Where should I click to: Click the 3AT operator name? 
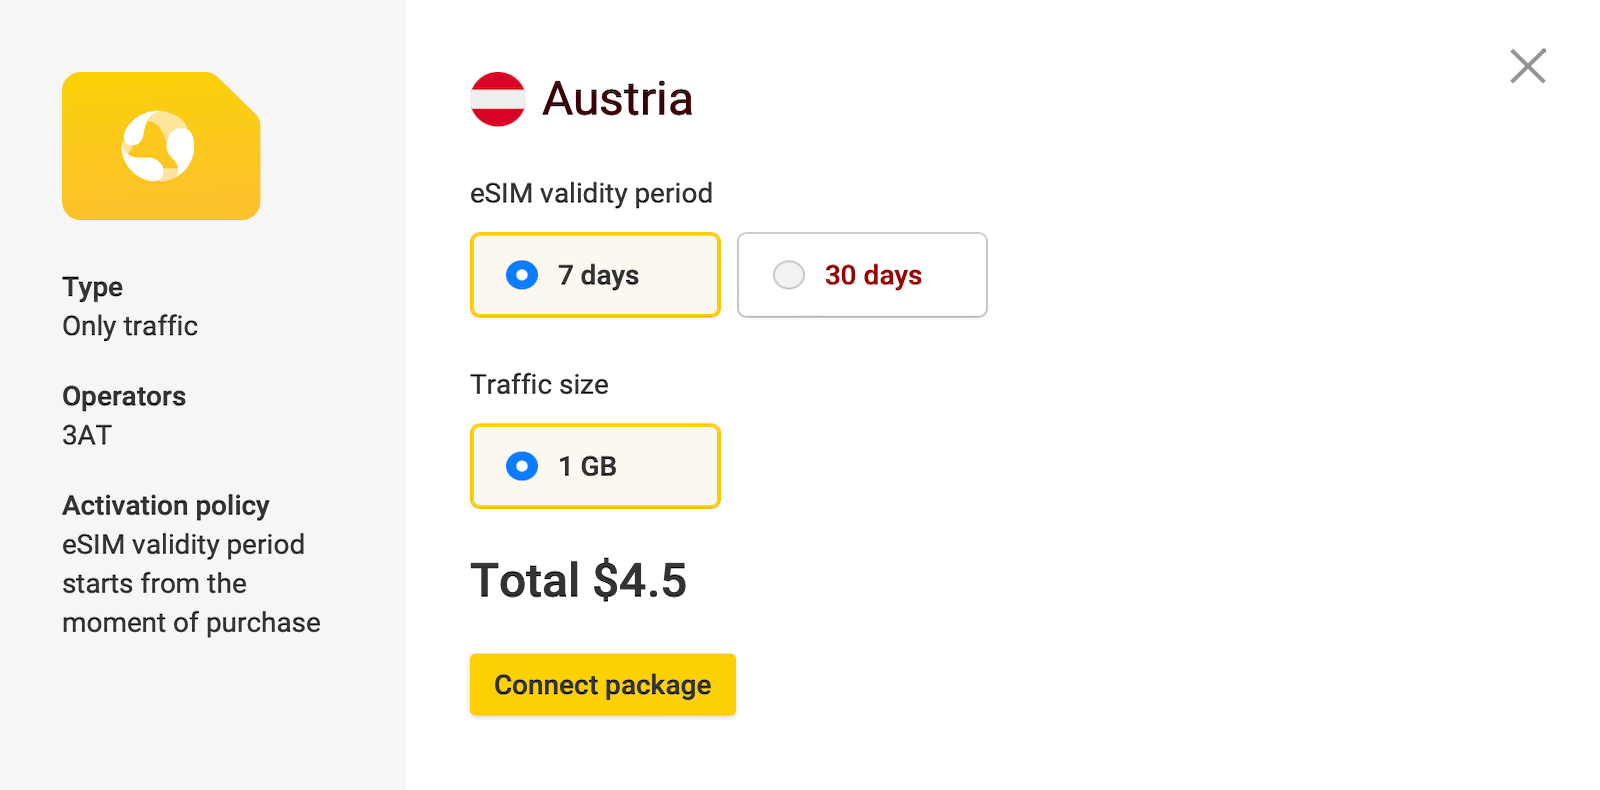pyautogui.click(x=87, y=435)
